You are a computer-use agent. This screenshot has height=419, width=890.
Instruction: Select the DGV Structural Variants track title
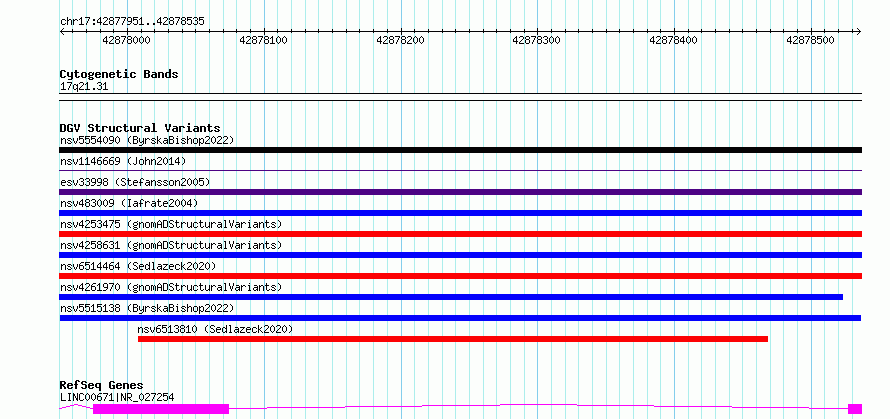[140, 128]
